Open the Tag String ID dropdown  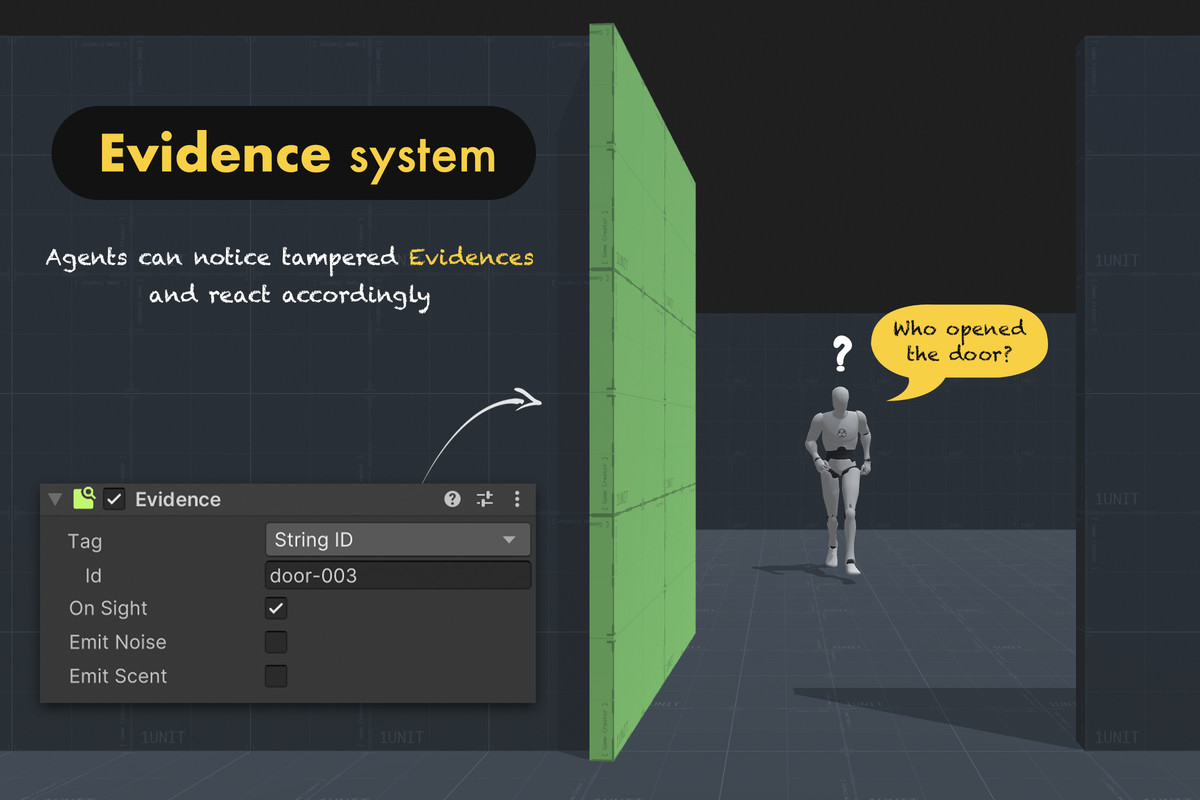[397, 540]
